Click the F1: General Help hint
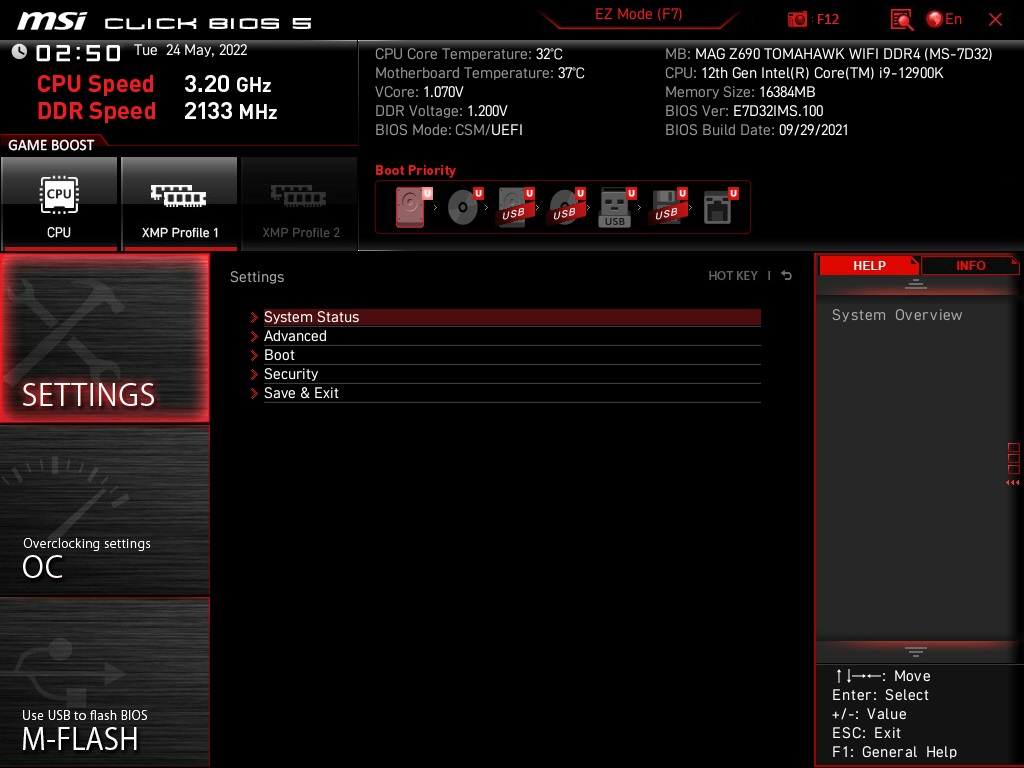This screenshot has height=768, width=1024. [x=894, y=752]
